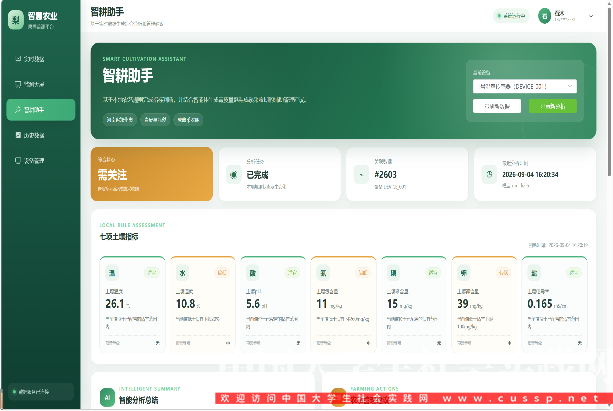This screenshot has height=411, width=613.
Task: Click the 智慧农业 logo icon
Action: pos(16,20)
